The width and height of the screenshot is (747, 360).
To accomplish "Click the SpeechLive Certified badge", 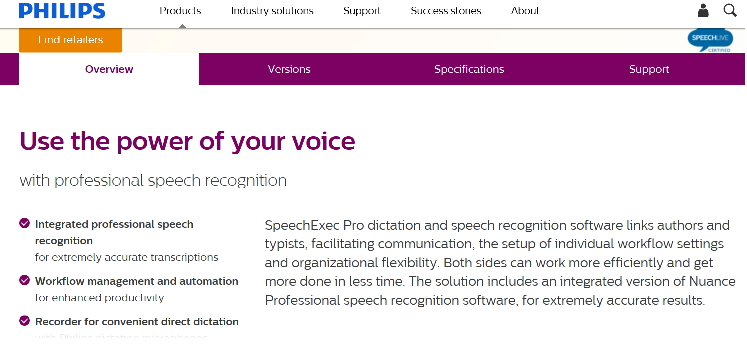I will [x=710, y=40].
